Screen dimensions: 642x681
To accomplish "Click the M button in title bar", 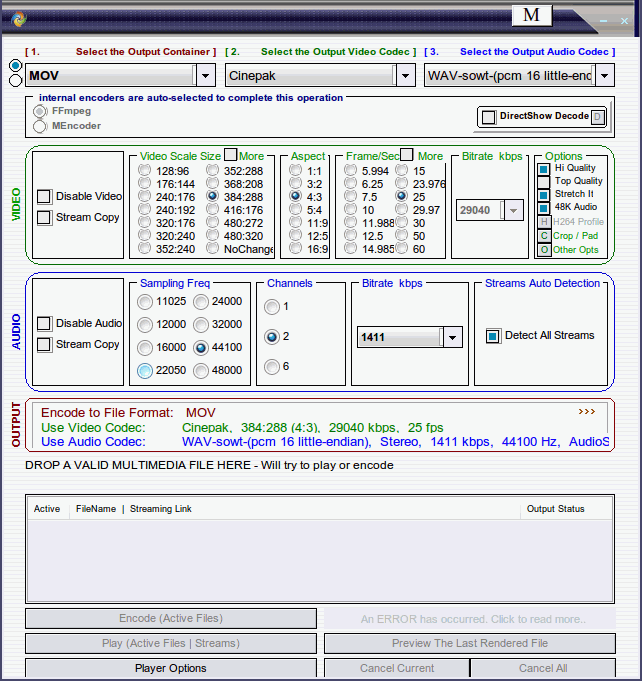I will (531, 15).
